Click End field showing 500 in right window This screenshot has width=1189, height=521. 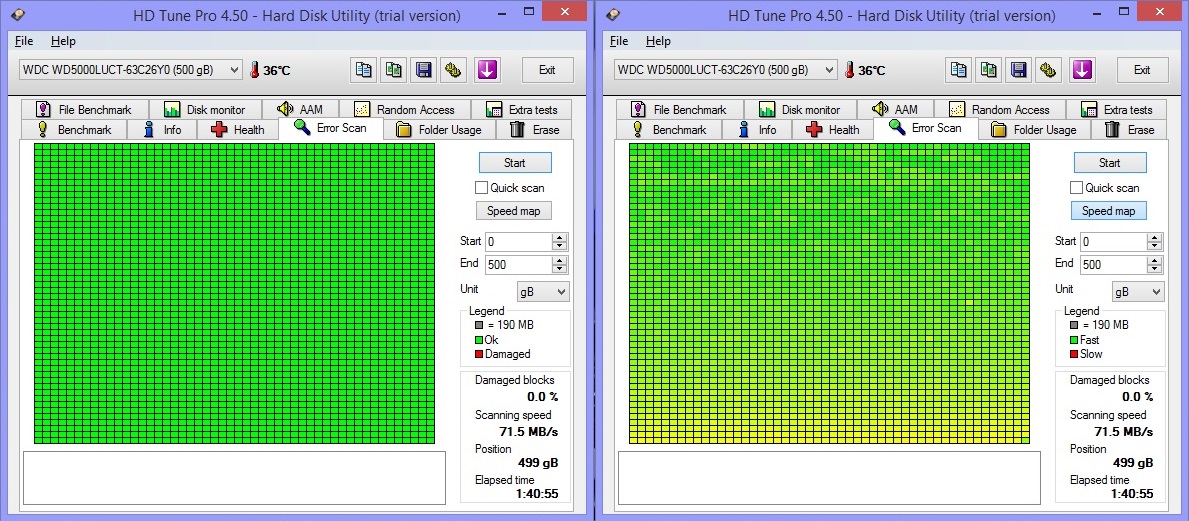[1114, 265]
